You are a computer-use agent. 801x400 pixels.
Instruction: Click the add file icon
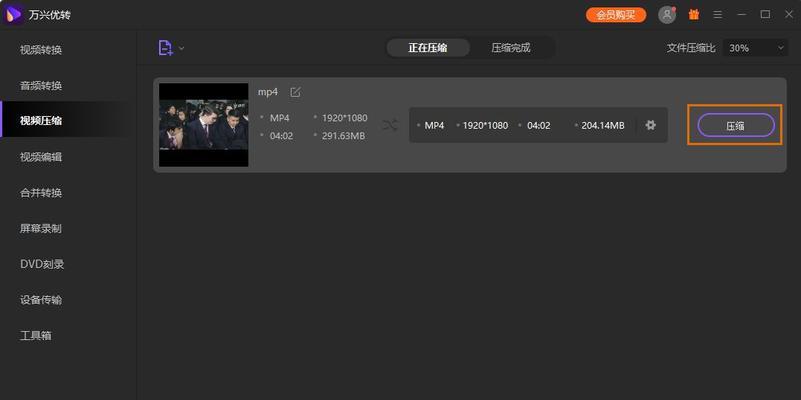[165, 48]
